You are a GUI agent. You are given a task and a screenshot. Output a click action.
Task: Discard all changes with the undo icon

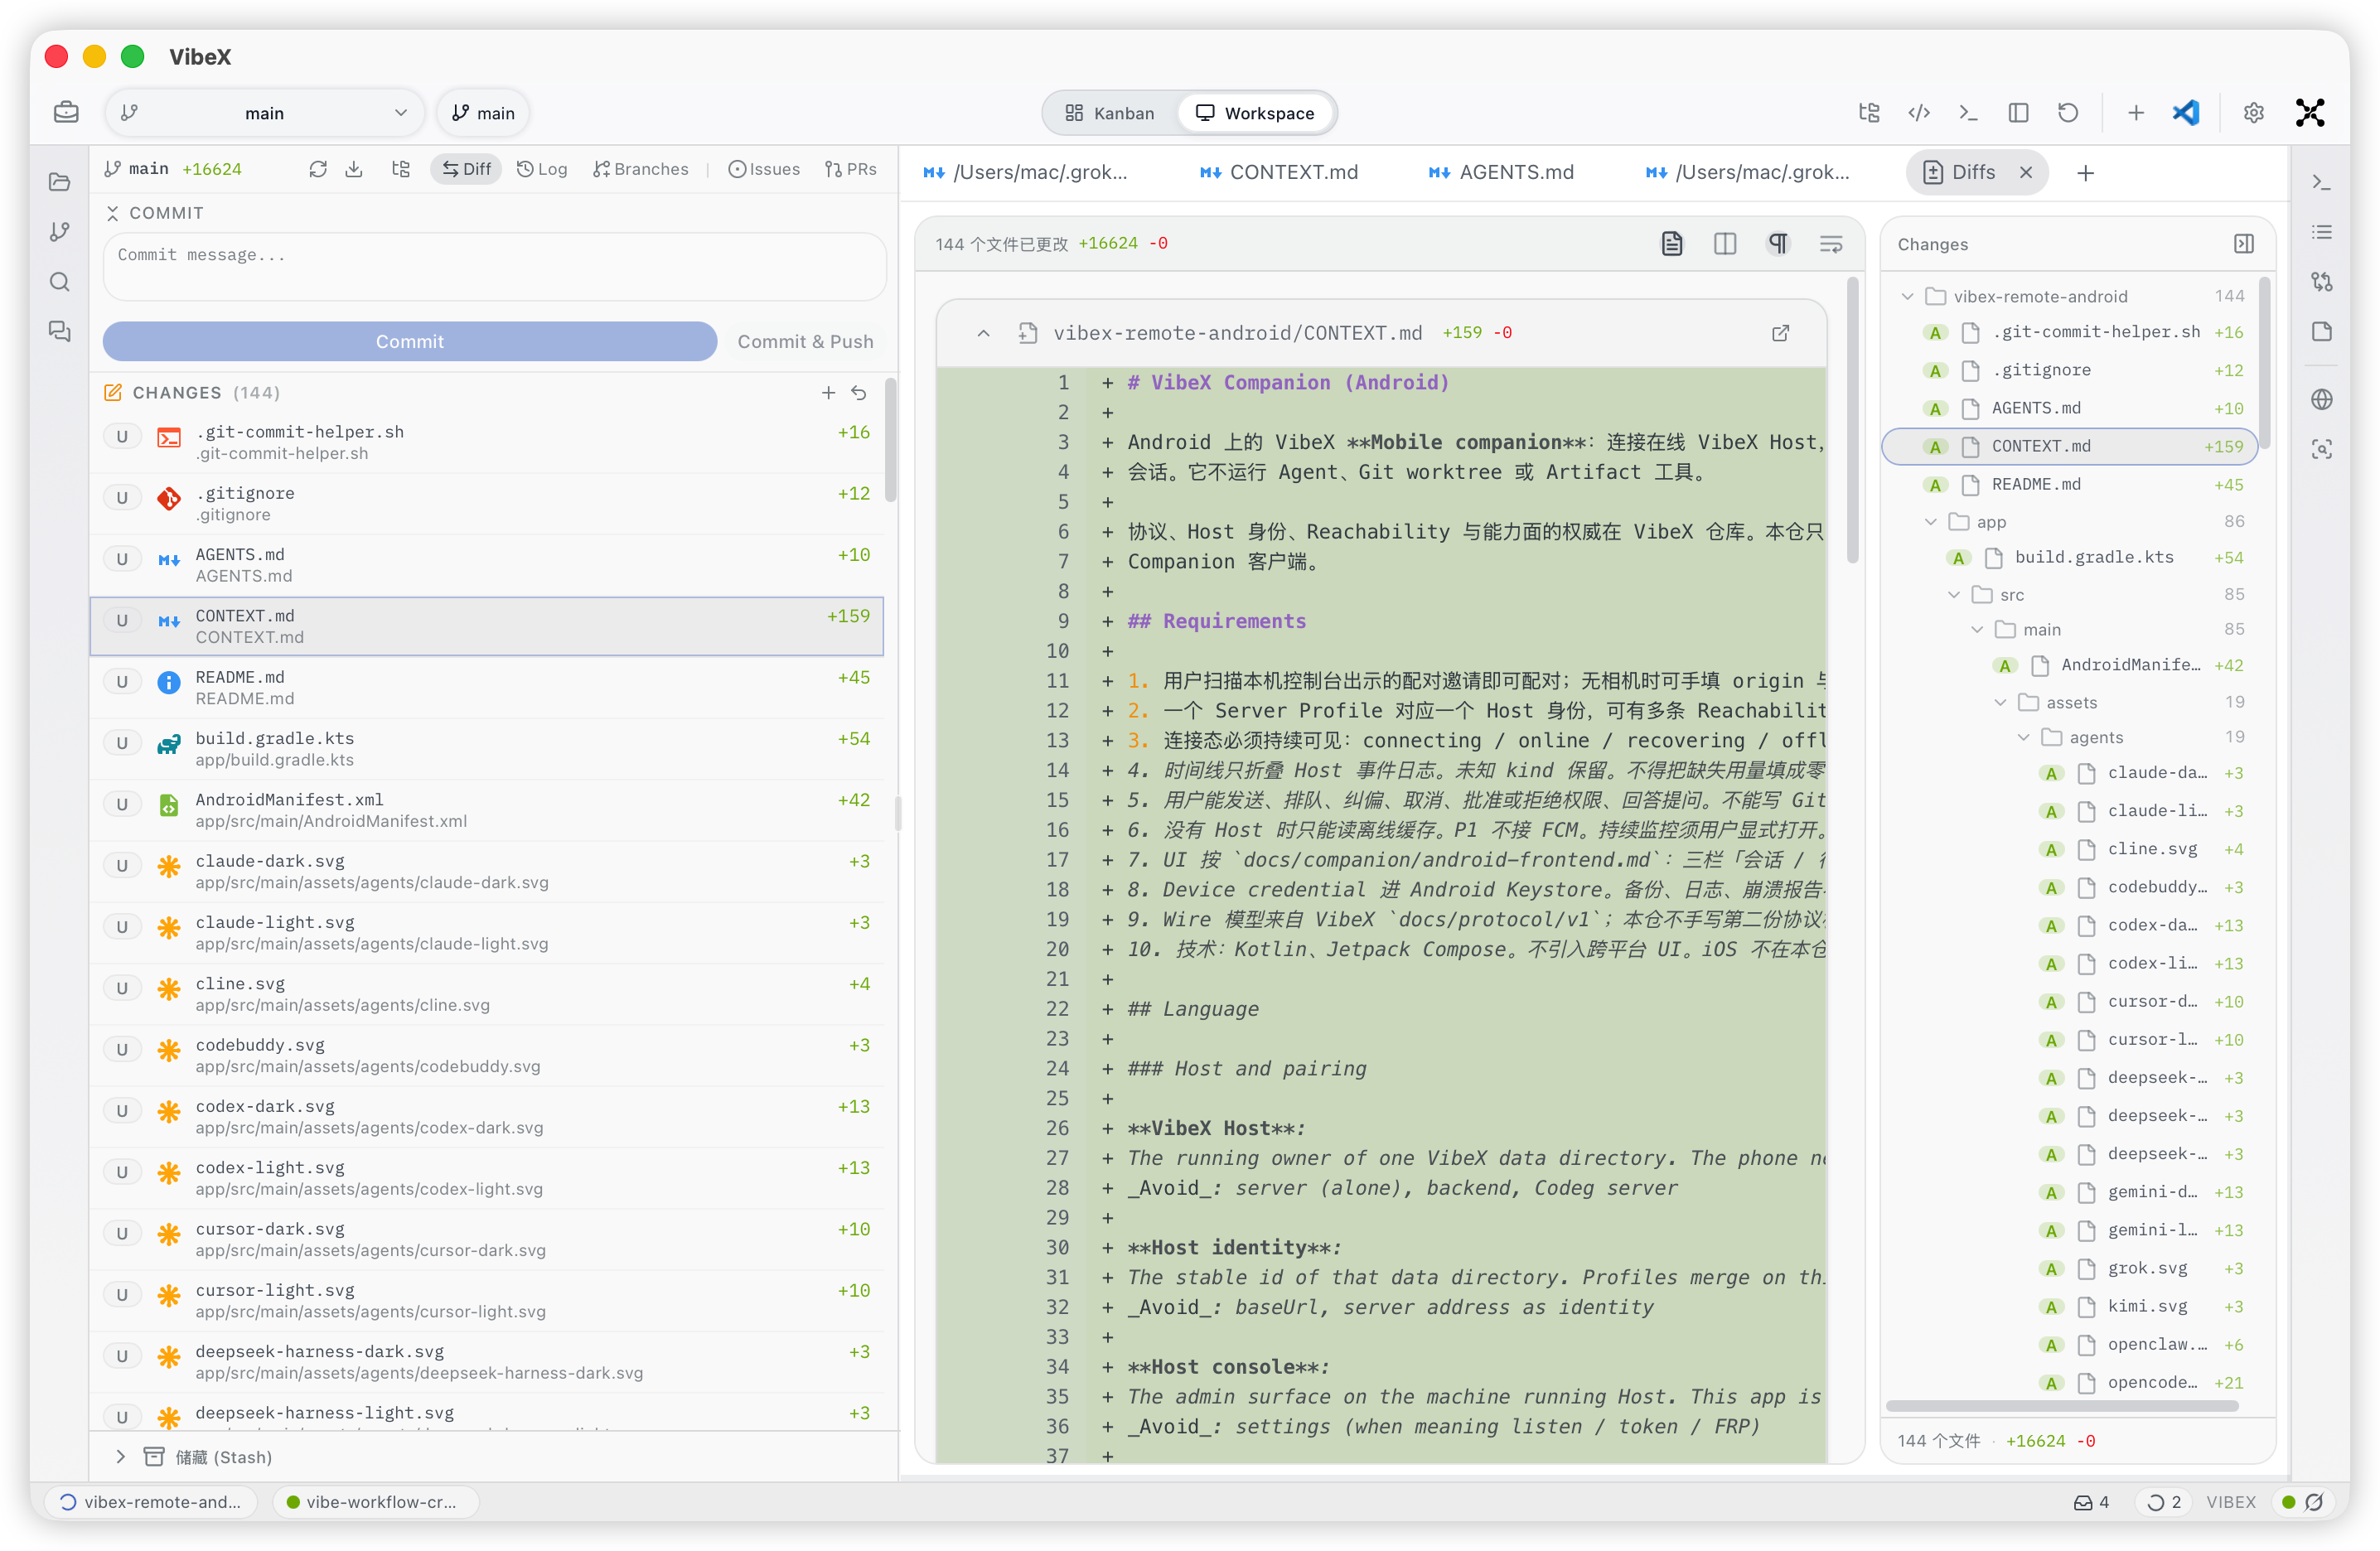859,393
